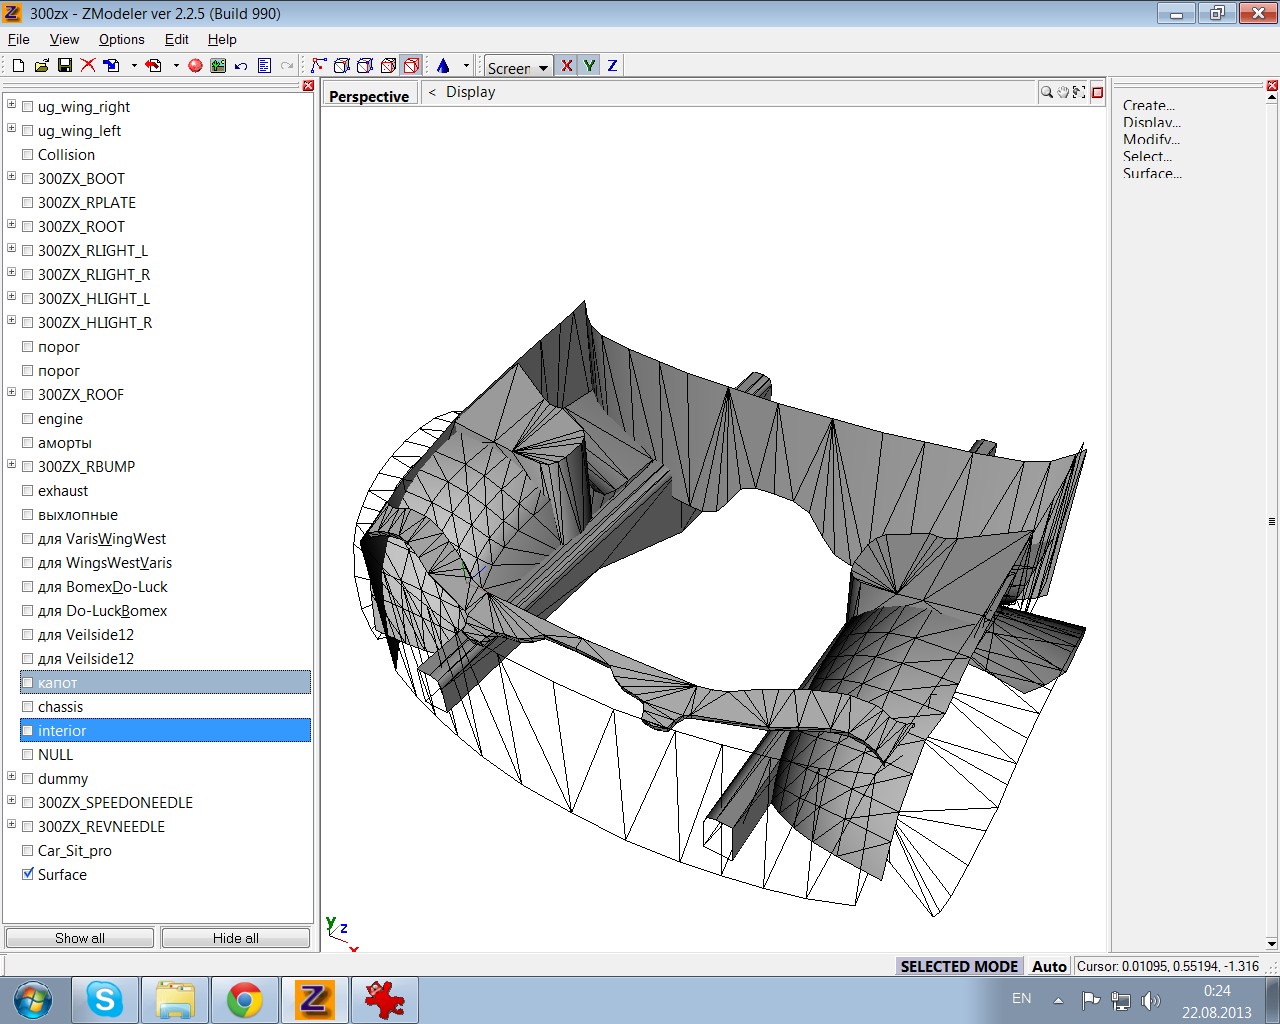Screen dimensions: 1280x1024
Task: Open dropdown arrow next to blue cone icon
Action: [x=466, y=66]
